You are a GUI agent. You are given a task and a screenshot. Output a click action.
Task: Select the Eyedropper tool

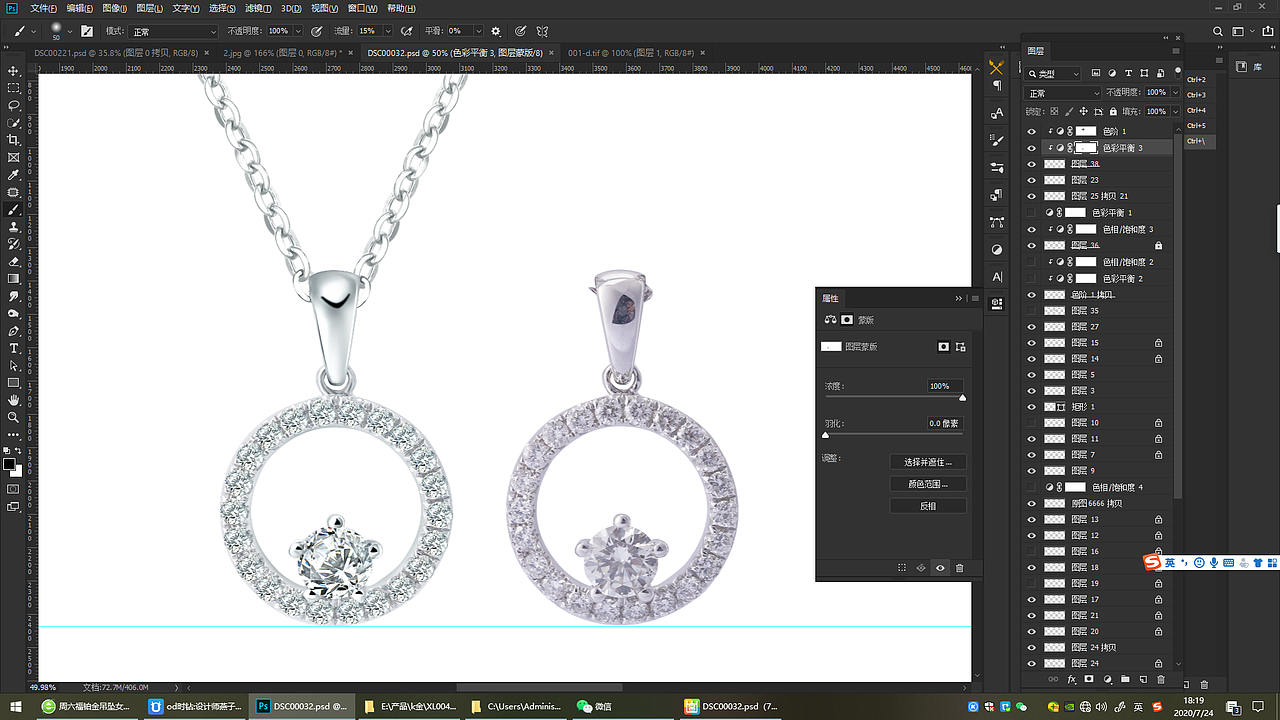pos(14,175)
